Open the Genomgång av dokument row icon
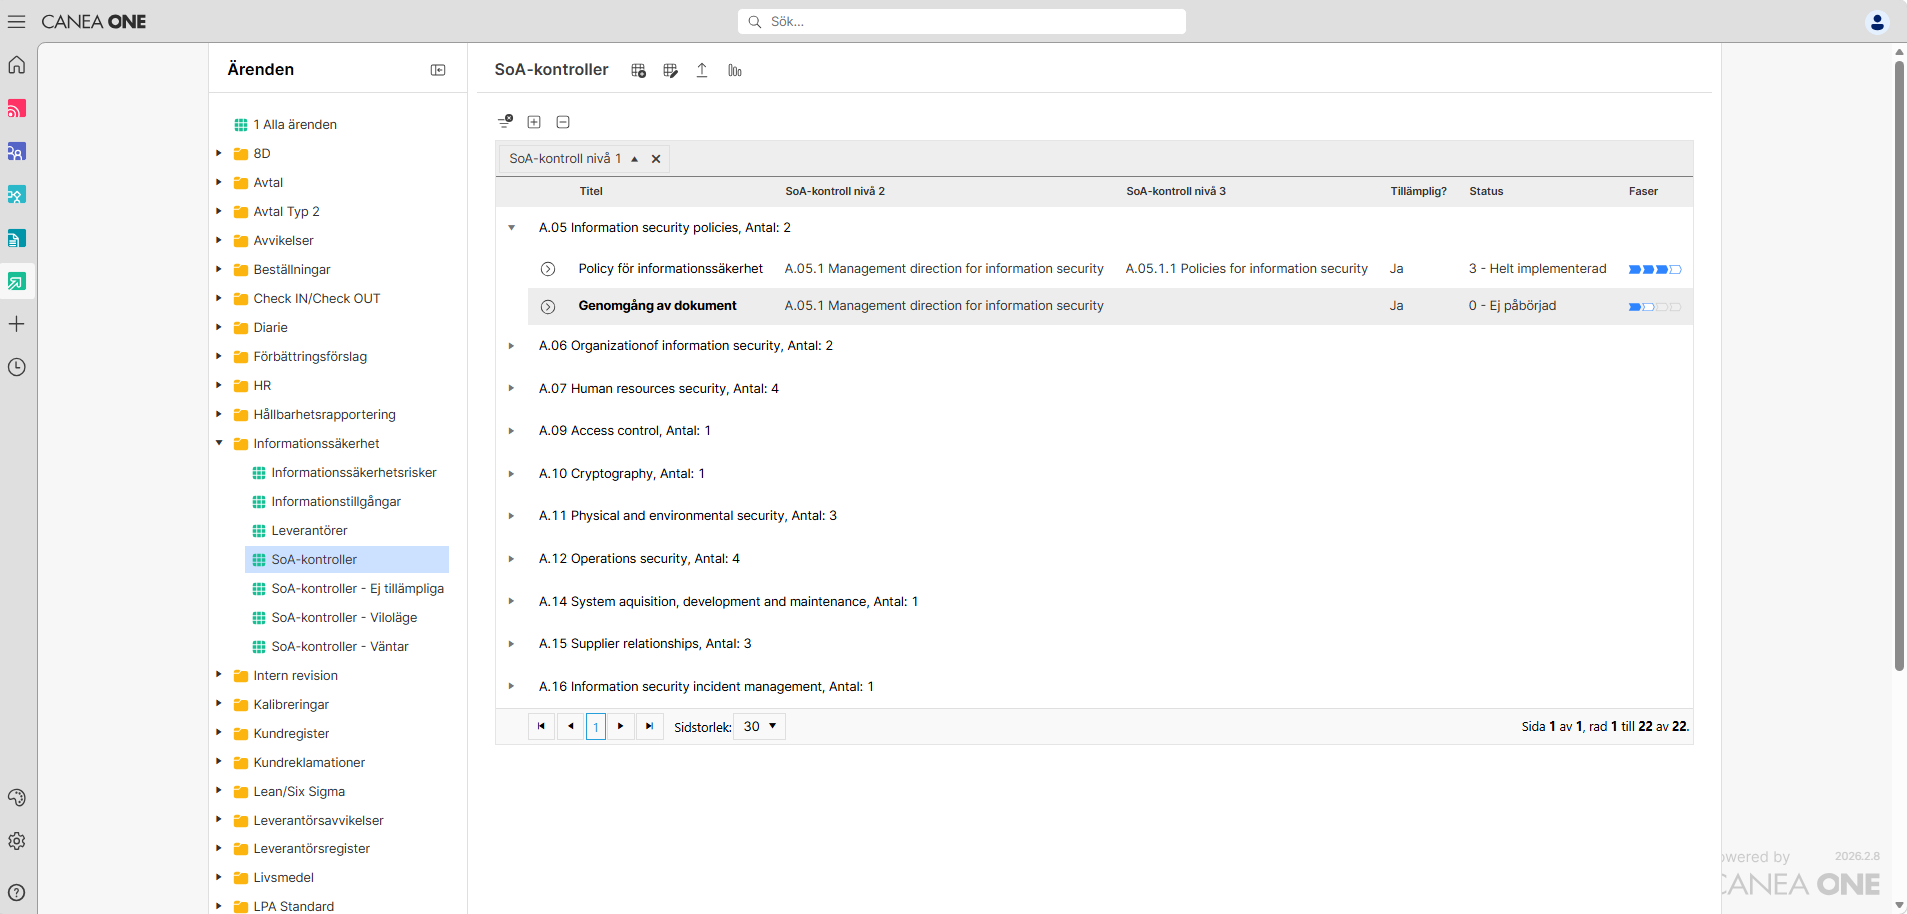 pyautogui.click(x=548, y=307)
